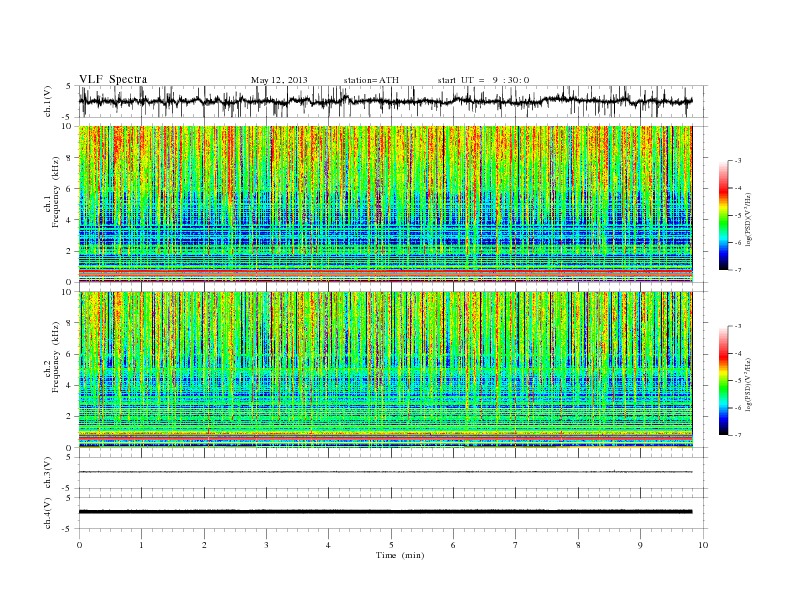
Task: Click the ch.2 spectrogram color scale bar
Action: point(723,381)
